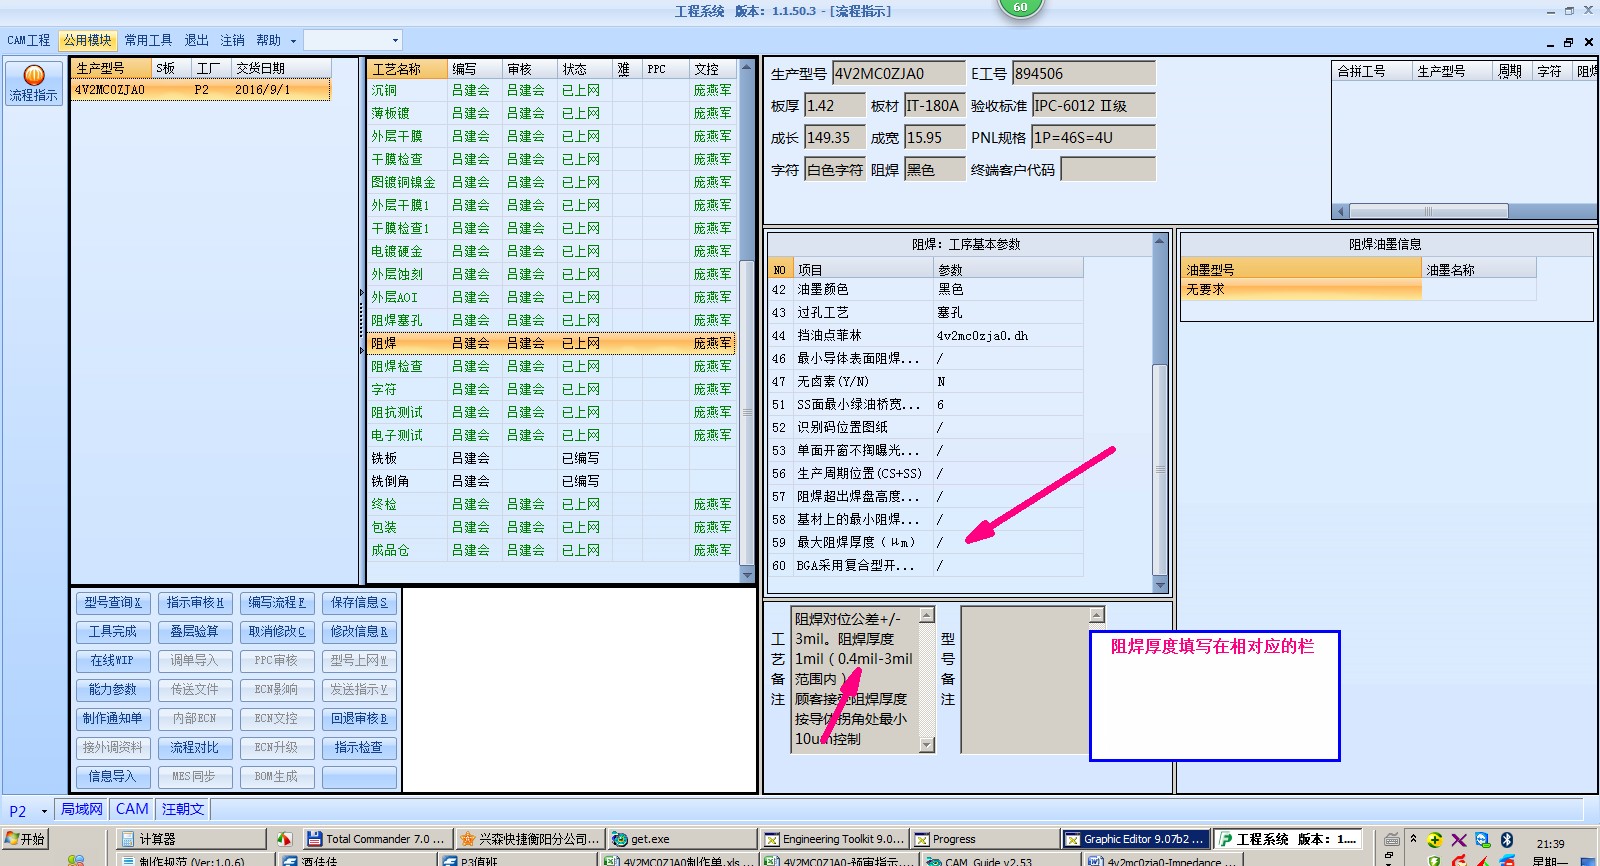The width and height of the screenshot is (1600, 866).
Task: Switch to the CAM tab at bottom
Action: tap(132, 809)
